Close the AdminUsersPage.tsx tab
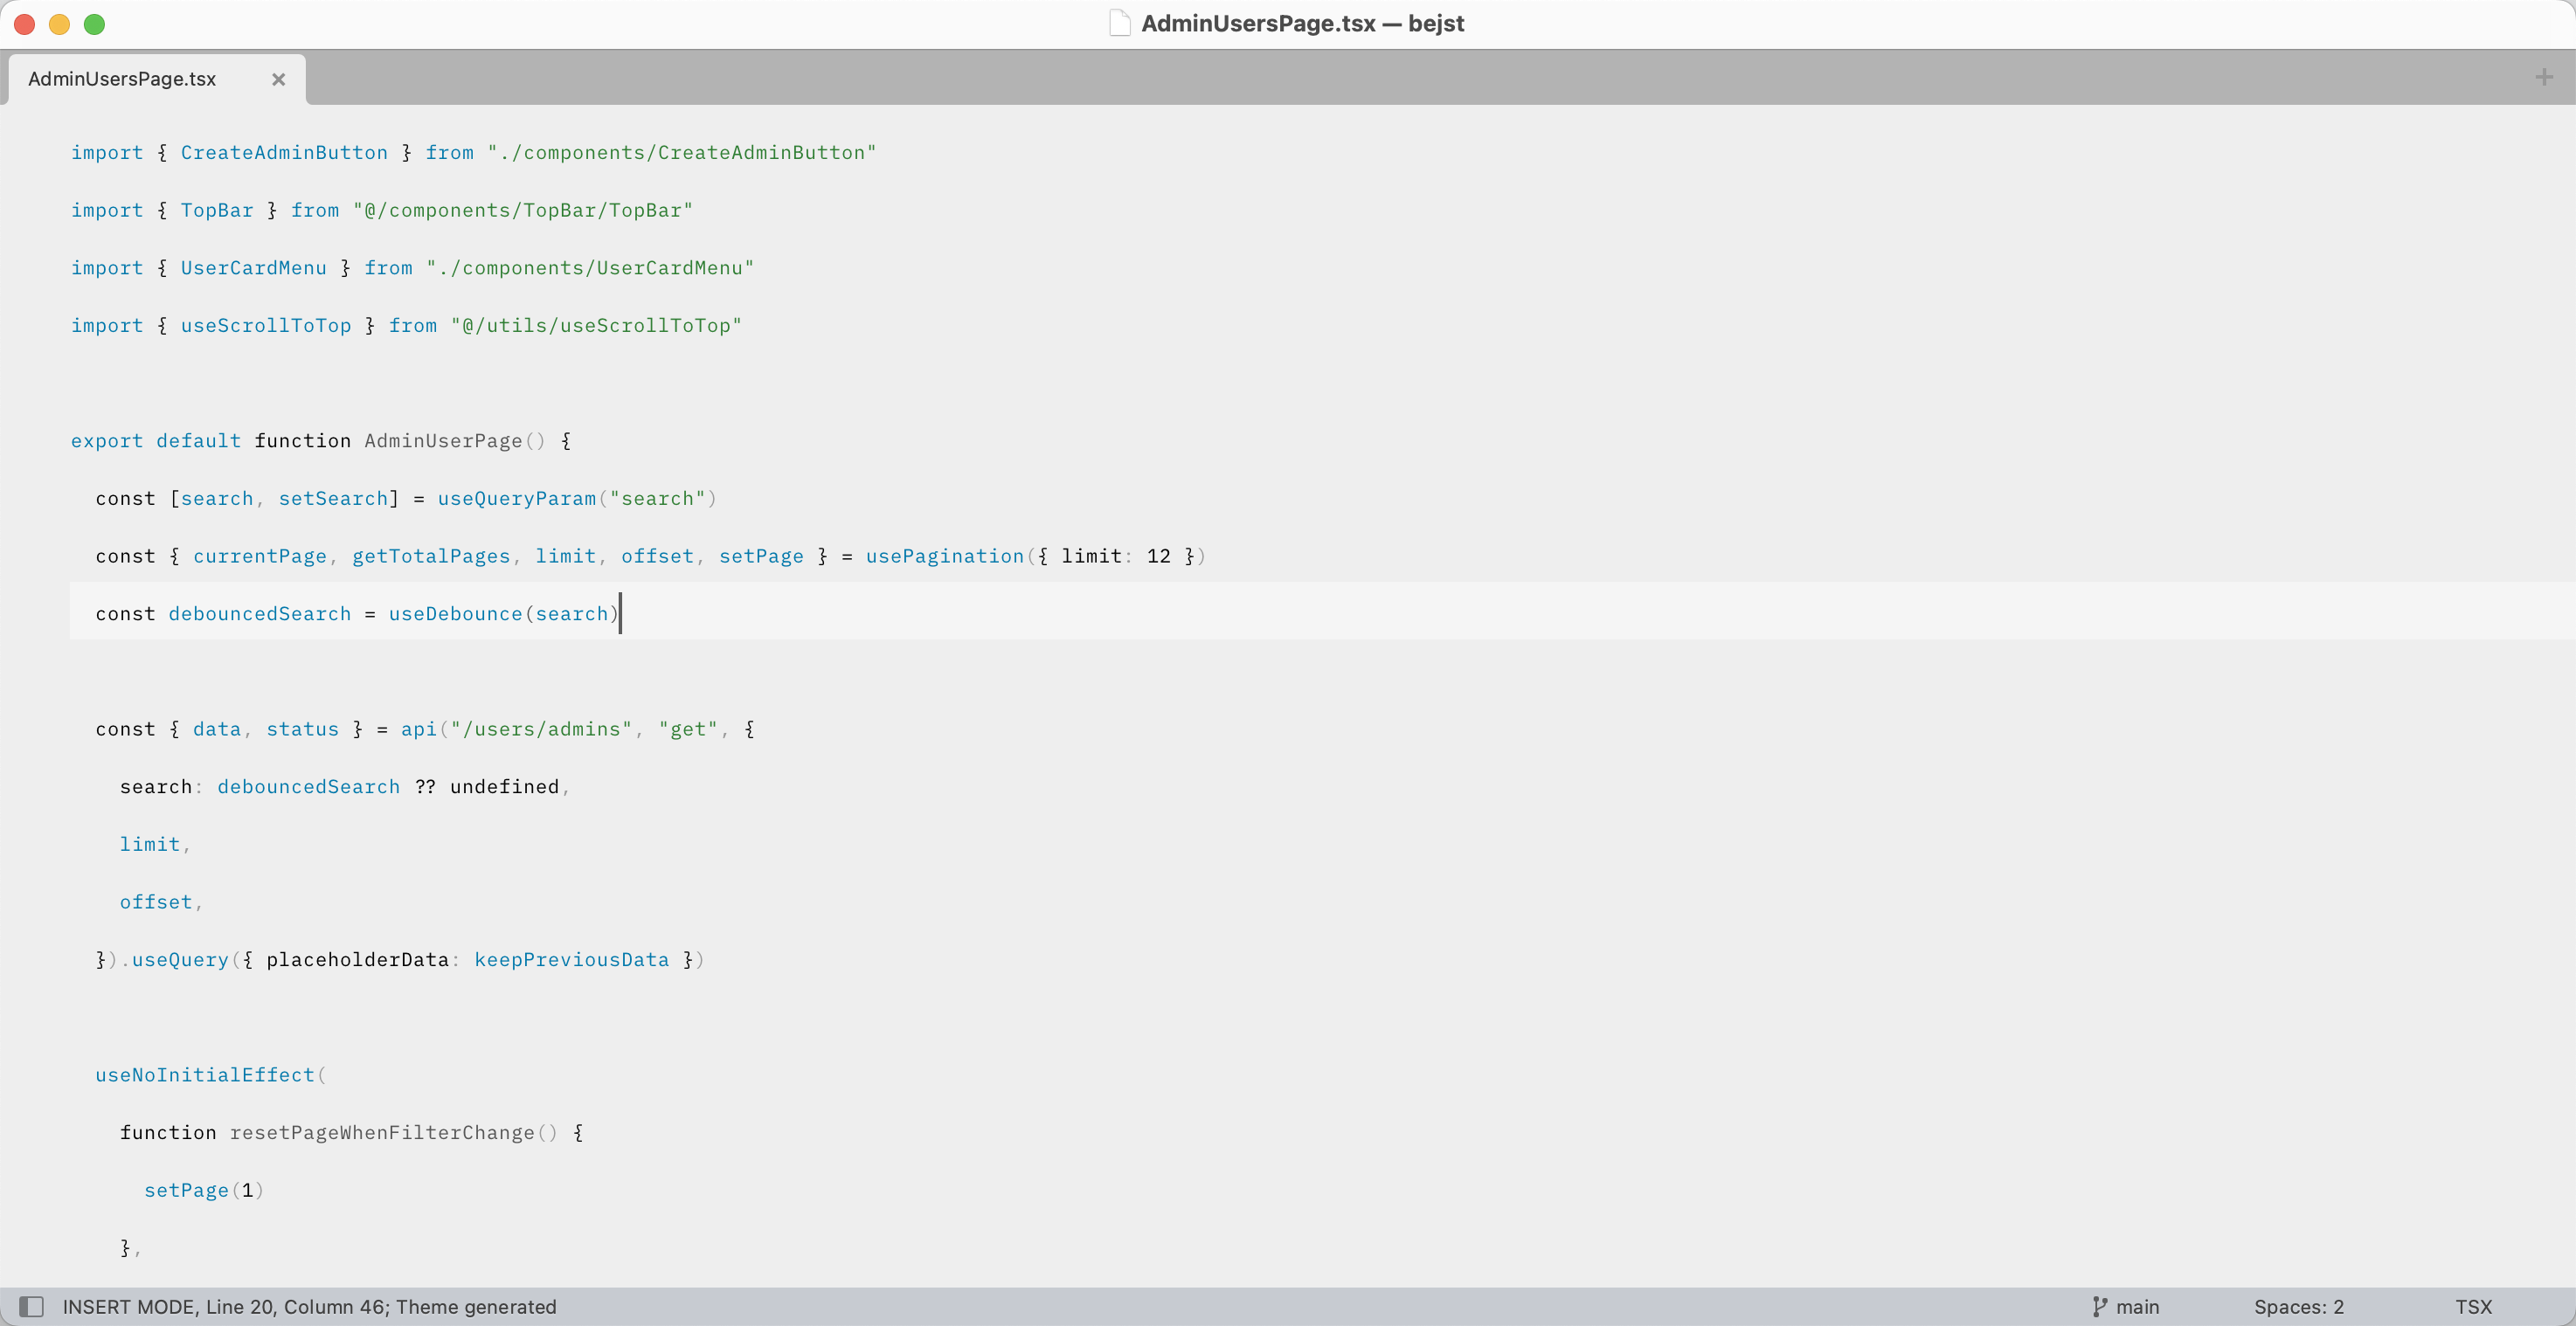Screen dimensions: 2576x1326 tap(279, 79)
